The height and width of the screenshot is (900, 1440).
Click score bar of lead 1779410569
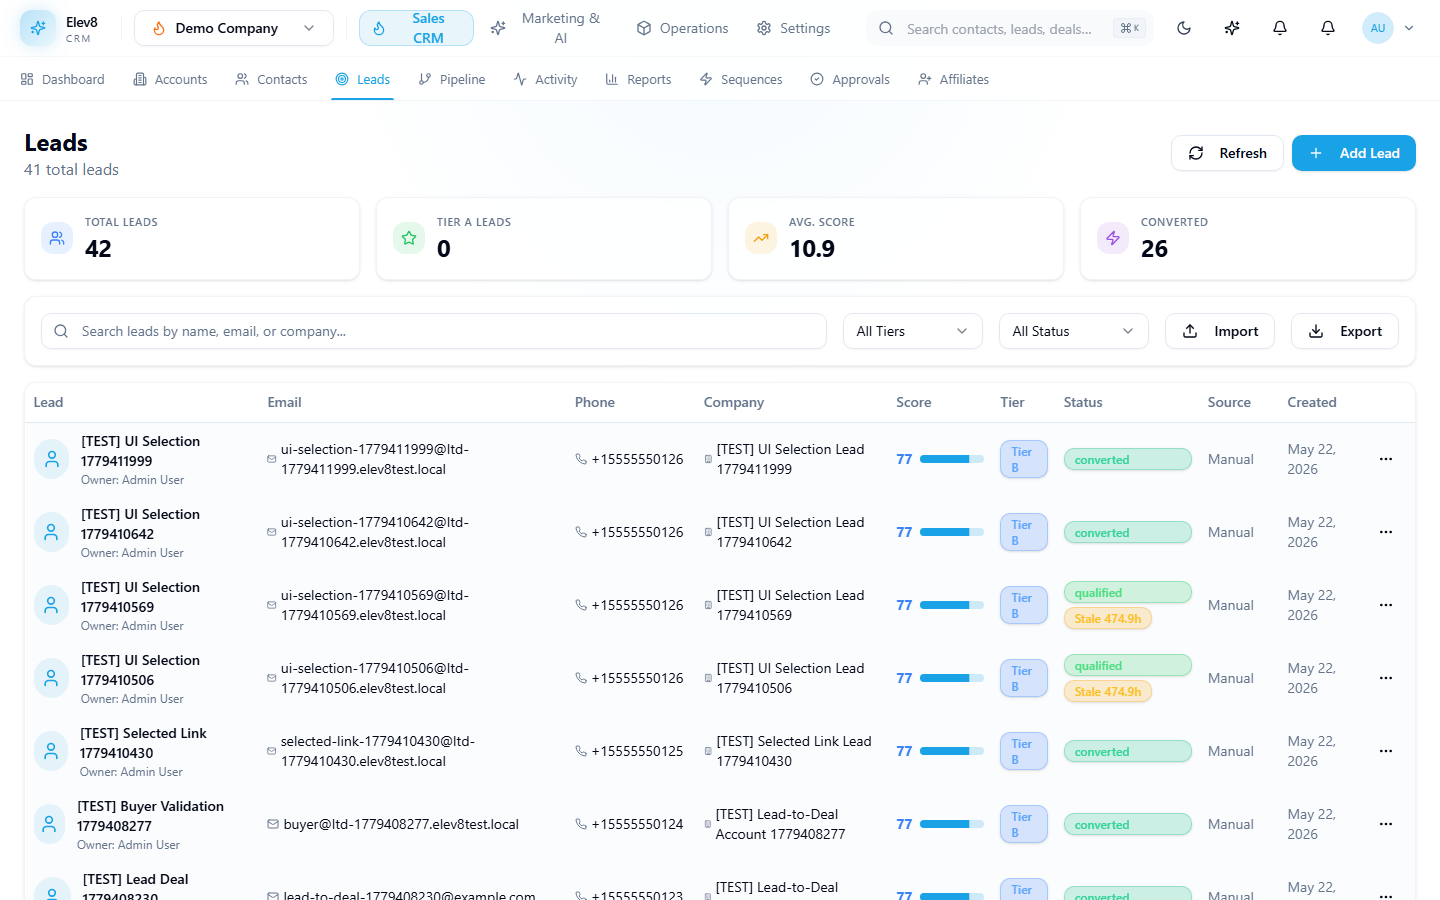pyautogui.click(x=951, y=605)
